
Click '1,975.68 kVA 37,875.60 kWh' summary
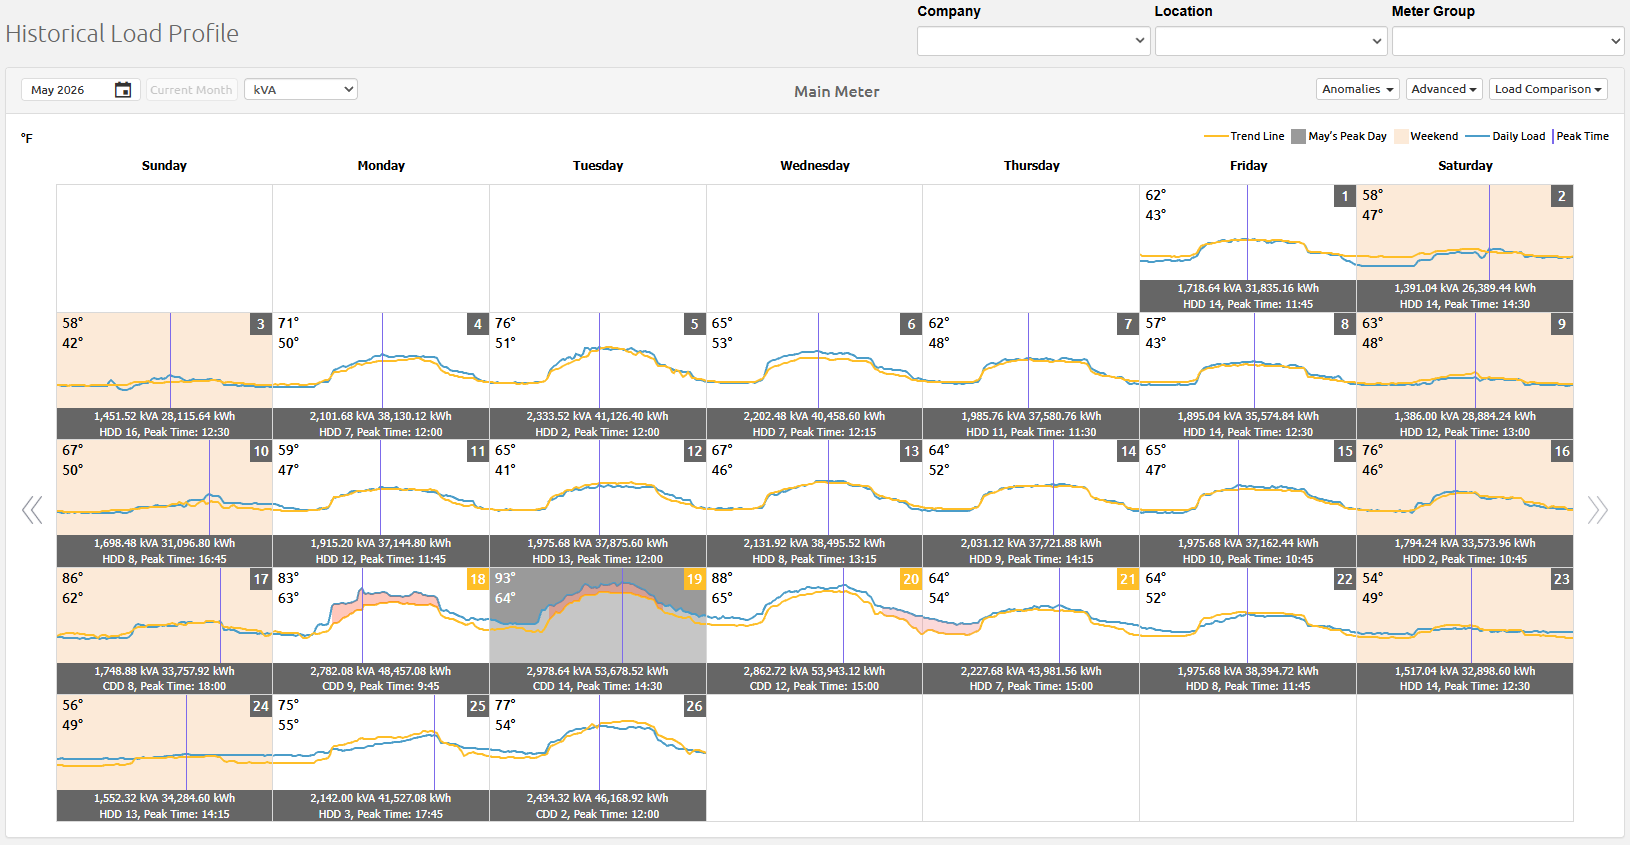click(x=598, y=543)
